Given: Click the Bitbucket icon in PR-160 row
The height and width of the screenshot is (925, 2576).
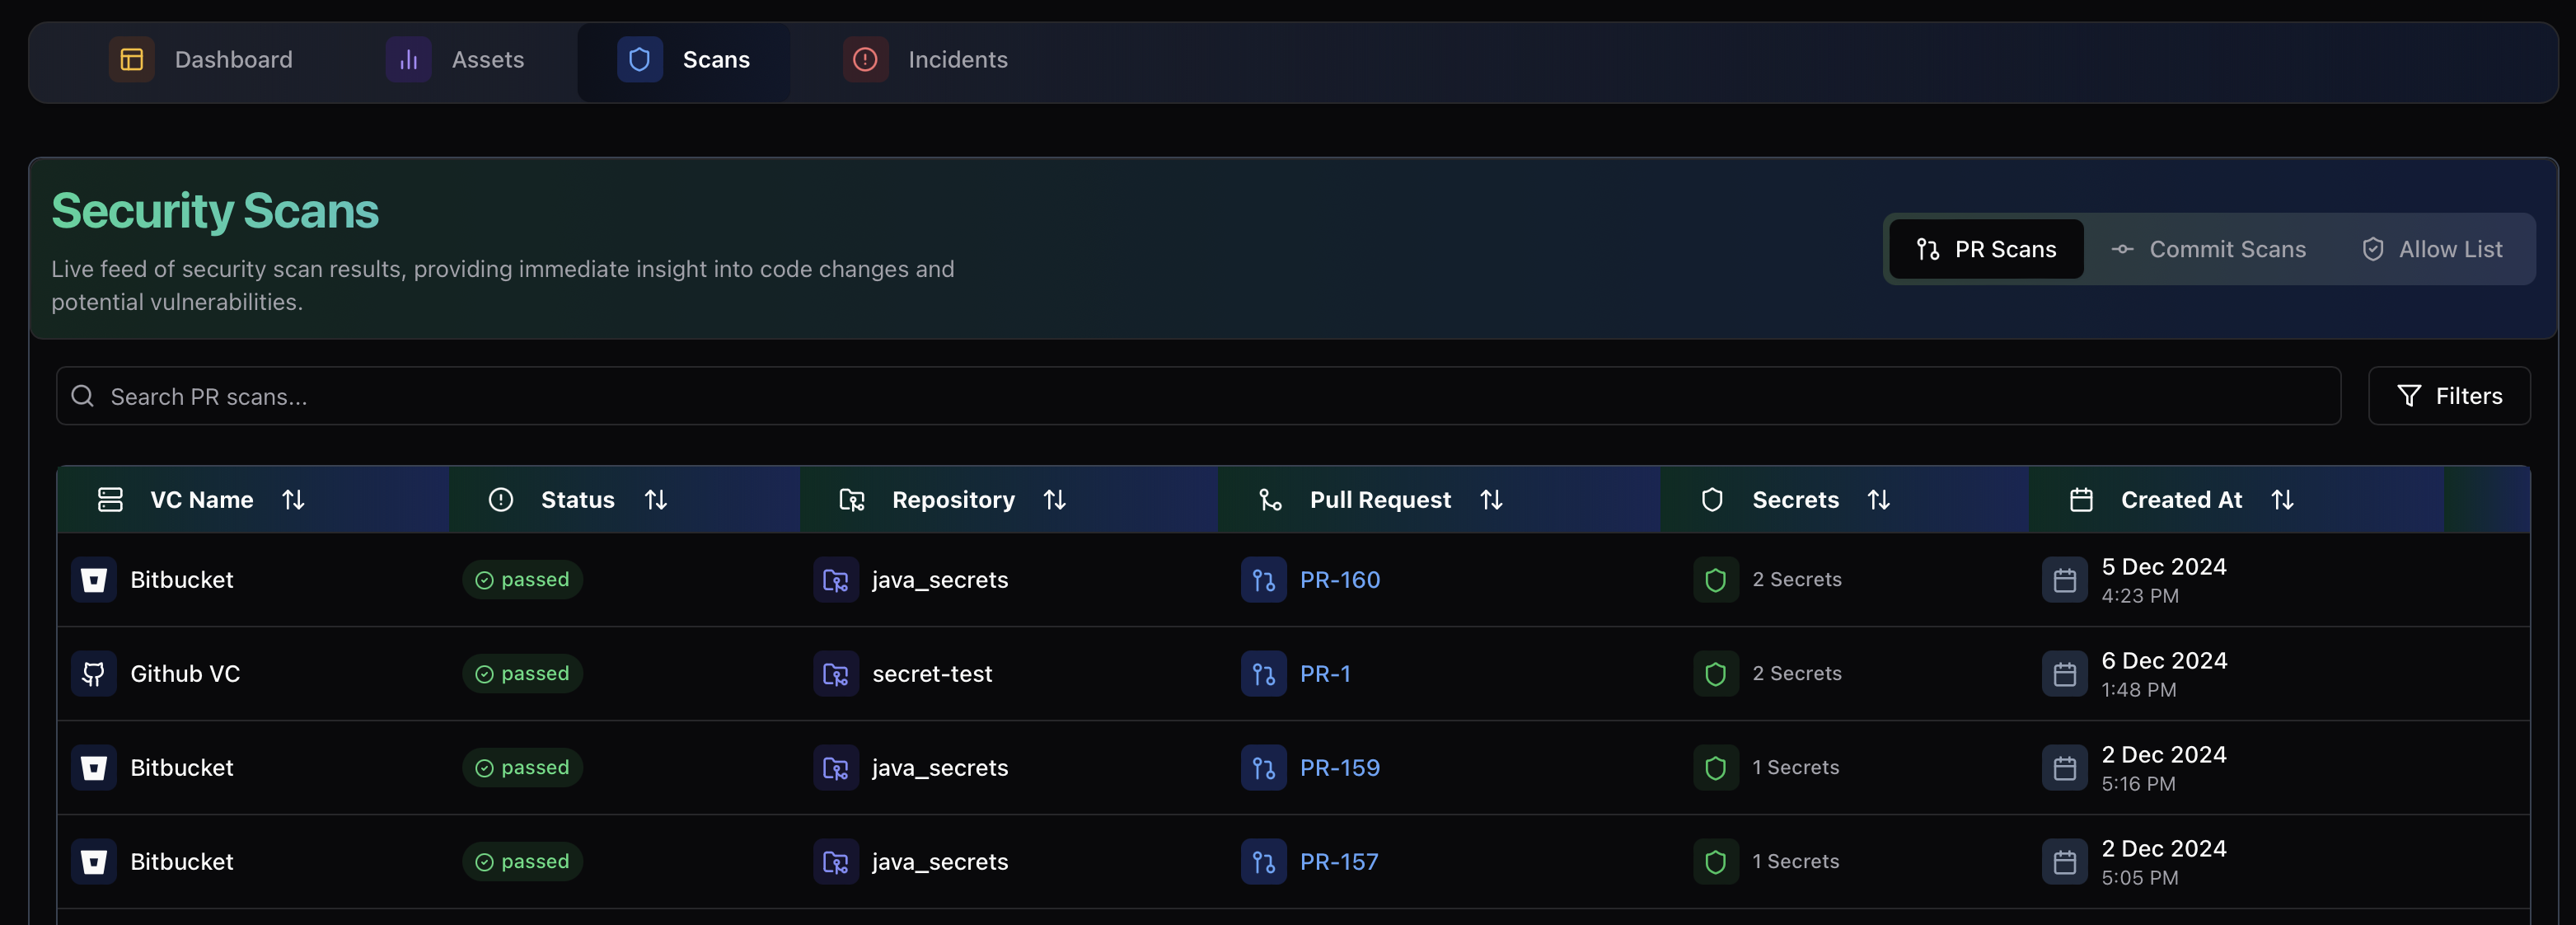Looking at the screenshot, I should pyautogui.click(x=94, y=580).
